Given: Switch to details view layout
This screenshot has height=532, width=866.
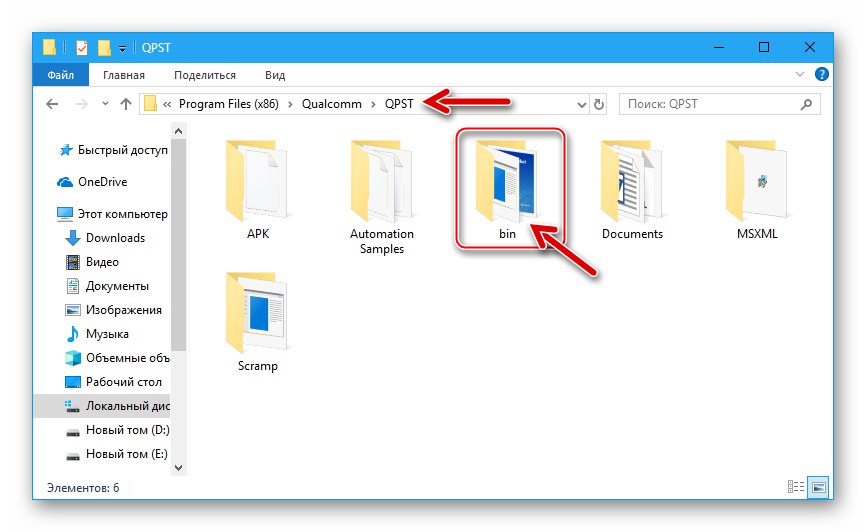Looking at the screenshot, I should tap(796, 487).
